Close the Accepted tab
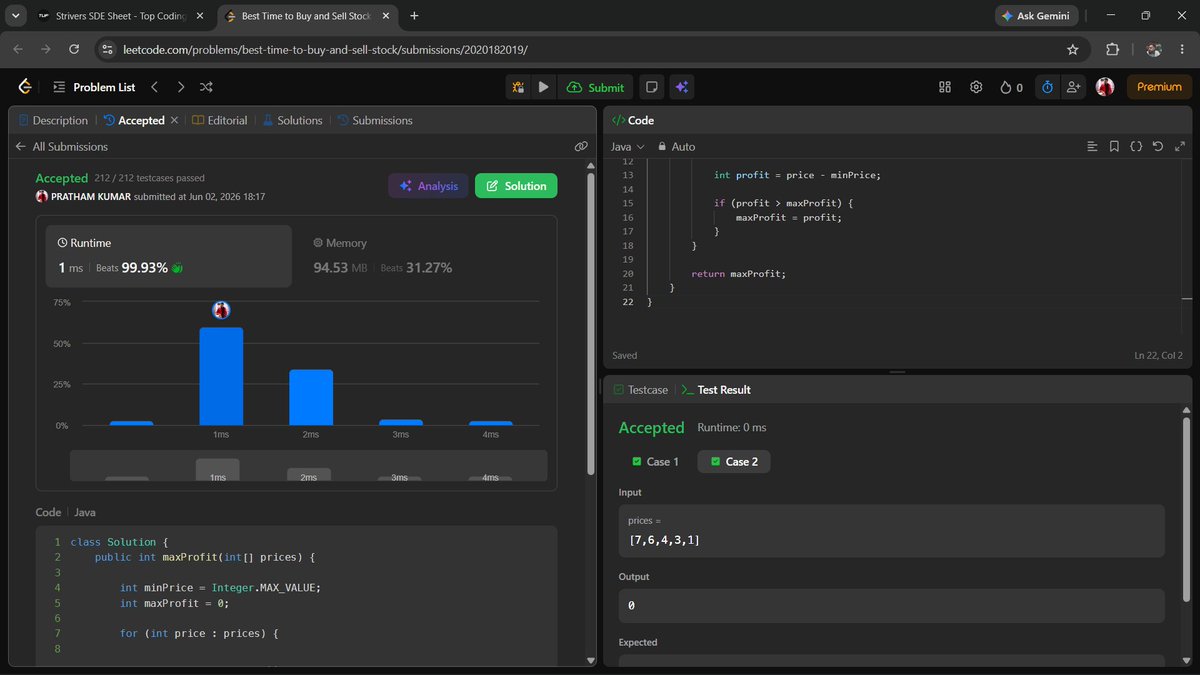The height and width of the screenshot is (675, 1200). pyautogui.click(x=174, y=120)
